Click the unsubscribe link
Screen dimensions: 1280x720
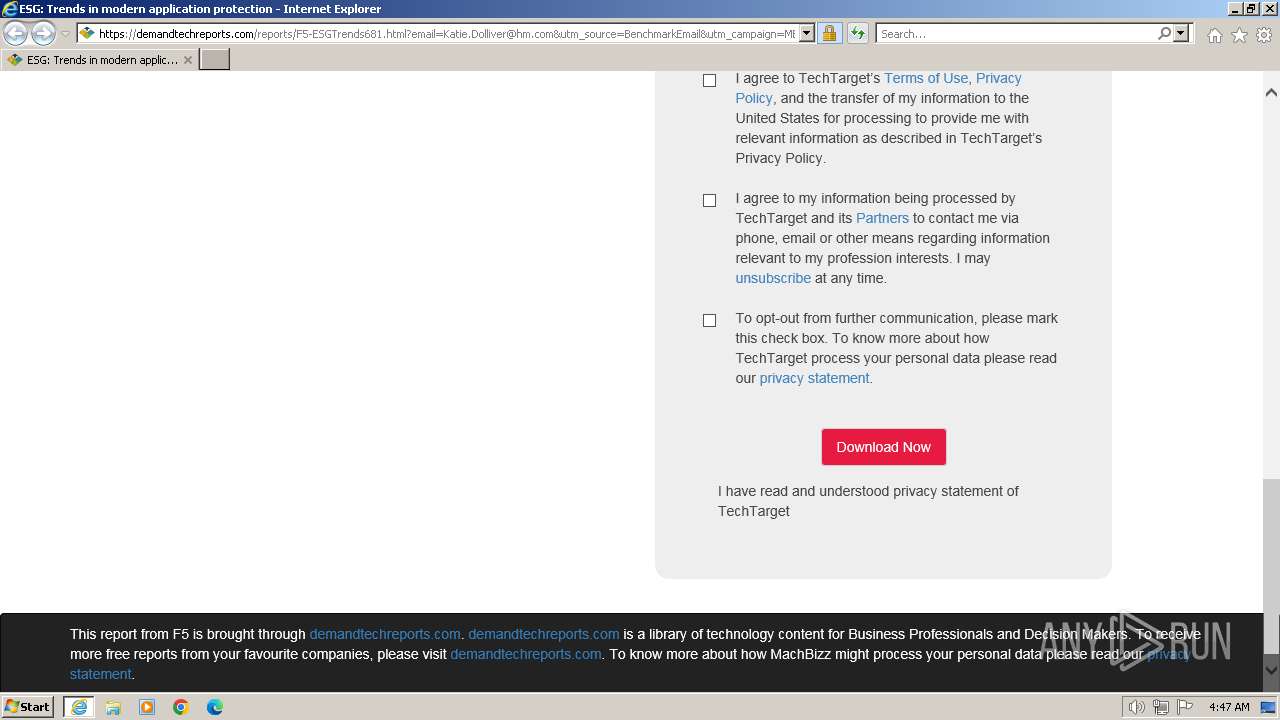[x=773, y=278]
